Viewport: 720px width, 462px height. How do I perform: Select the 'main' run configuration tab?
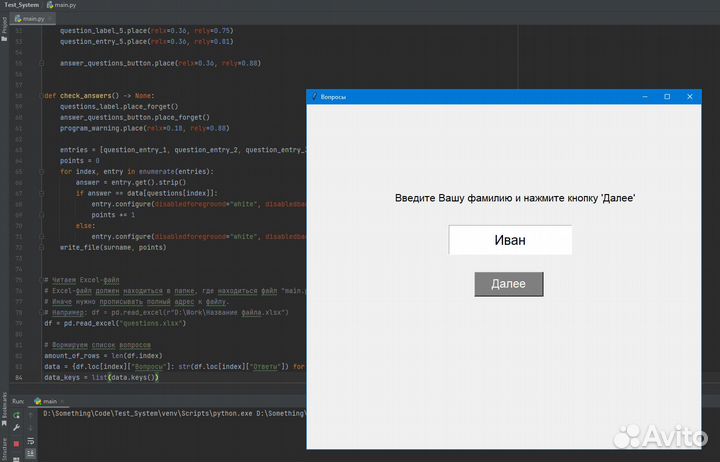pyautogui.click(x=45, y=401)
